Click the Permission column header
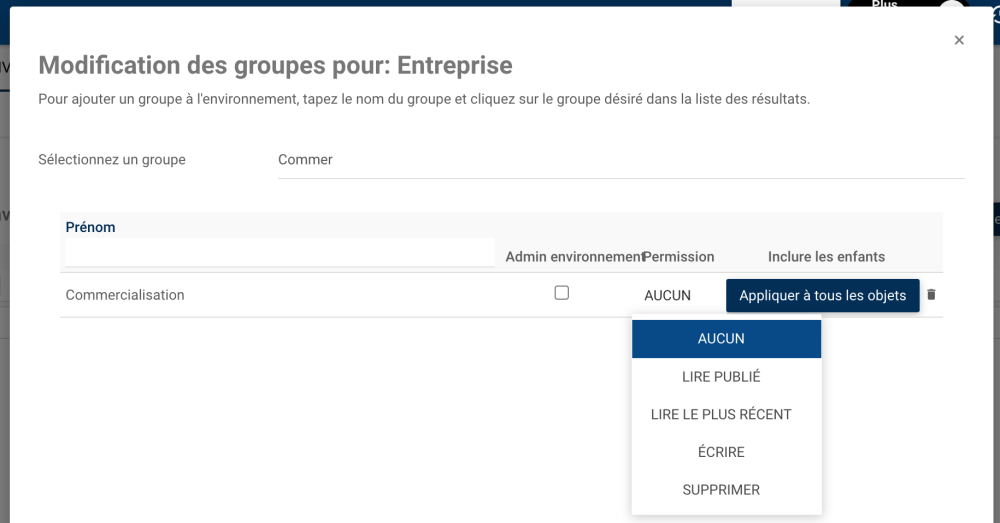1000x523 pixels. point(679,257)
